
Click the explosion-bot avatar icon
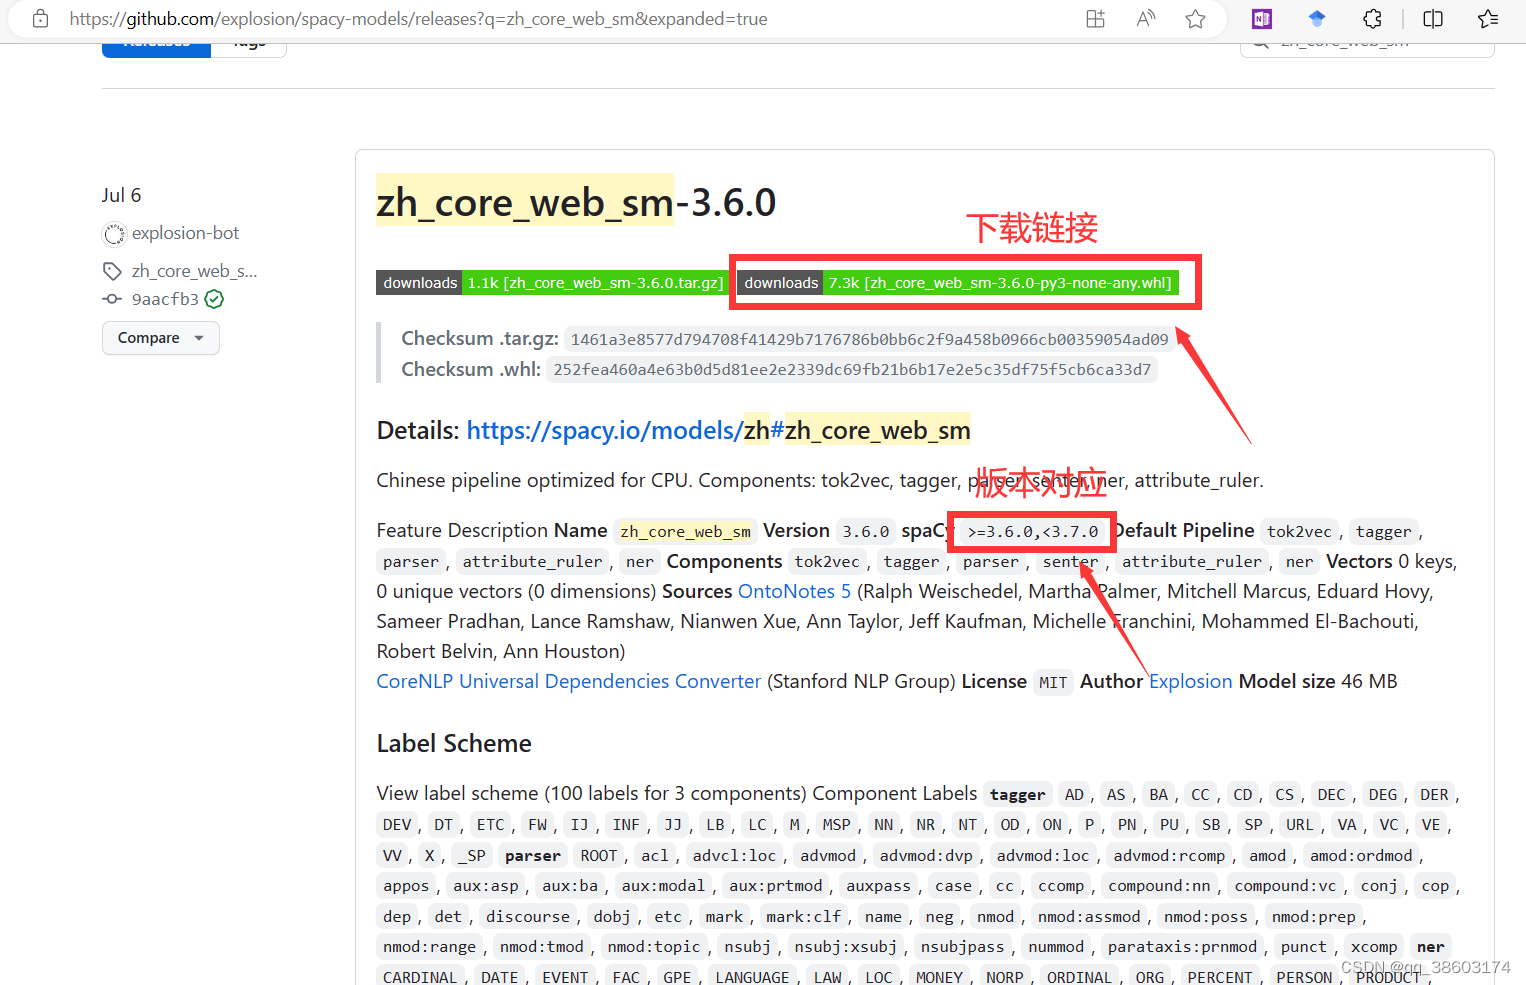114,234
